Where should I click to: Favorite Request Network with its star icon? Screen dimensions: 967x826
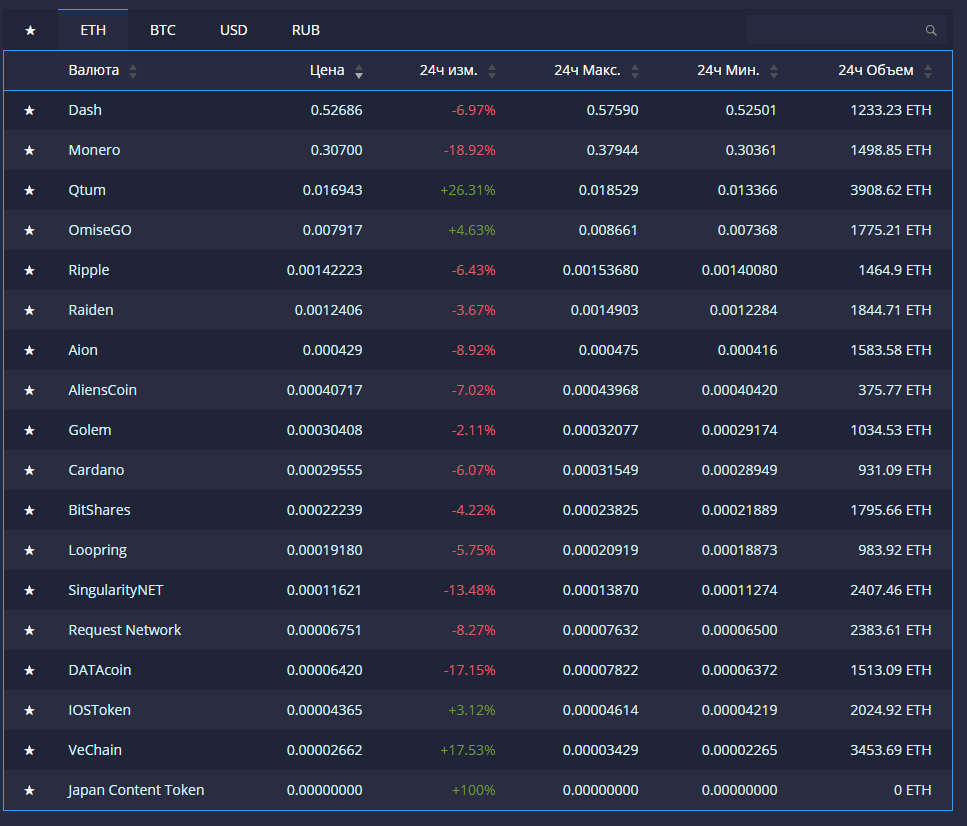(x=30, y=630)
